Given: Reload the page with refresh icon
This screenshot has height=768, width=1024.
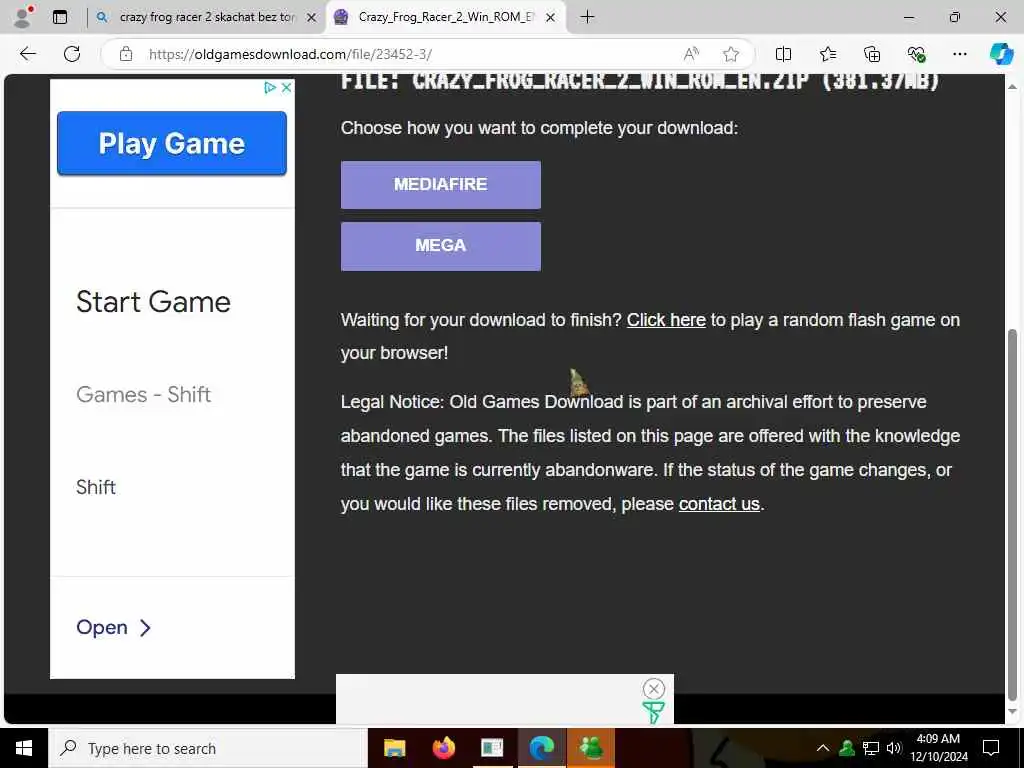Looking at the screenshot, I should pyautogui.click(x=72, y=54).
